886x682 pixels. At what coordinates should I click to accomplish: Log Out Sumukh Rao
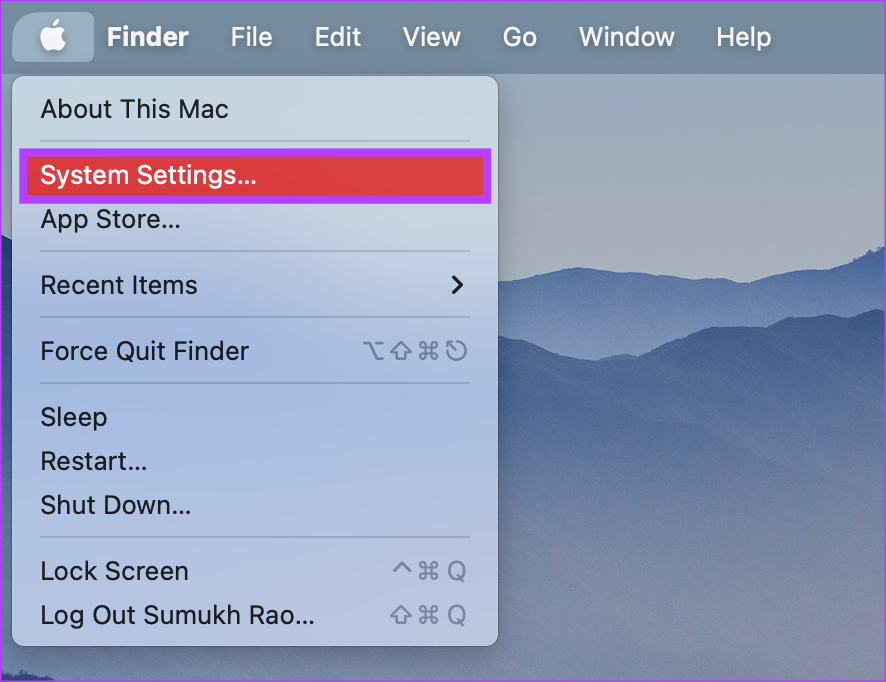[x=177, y=615]
